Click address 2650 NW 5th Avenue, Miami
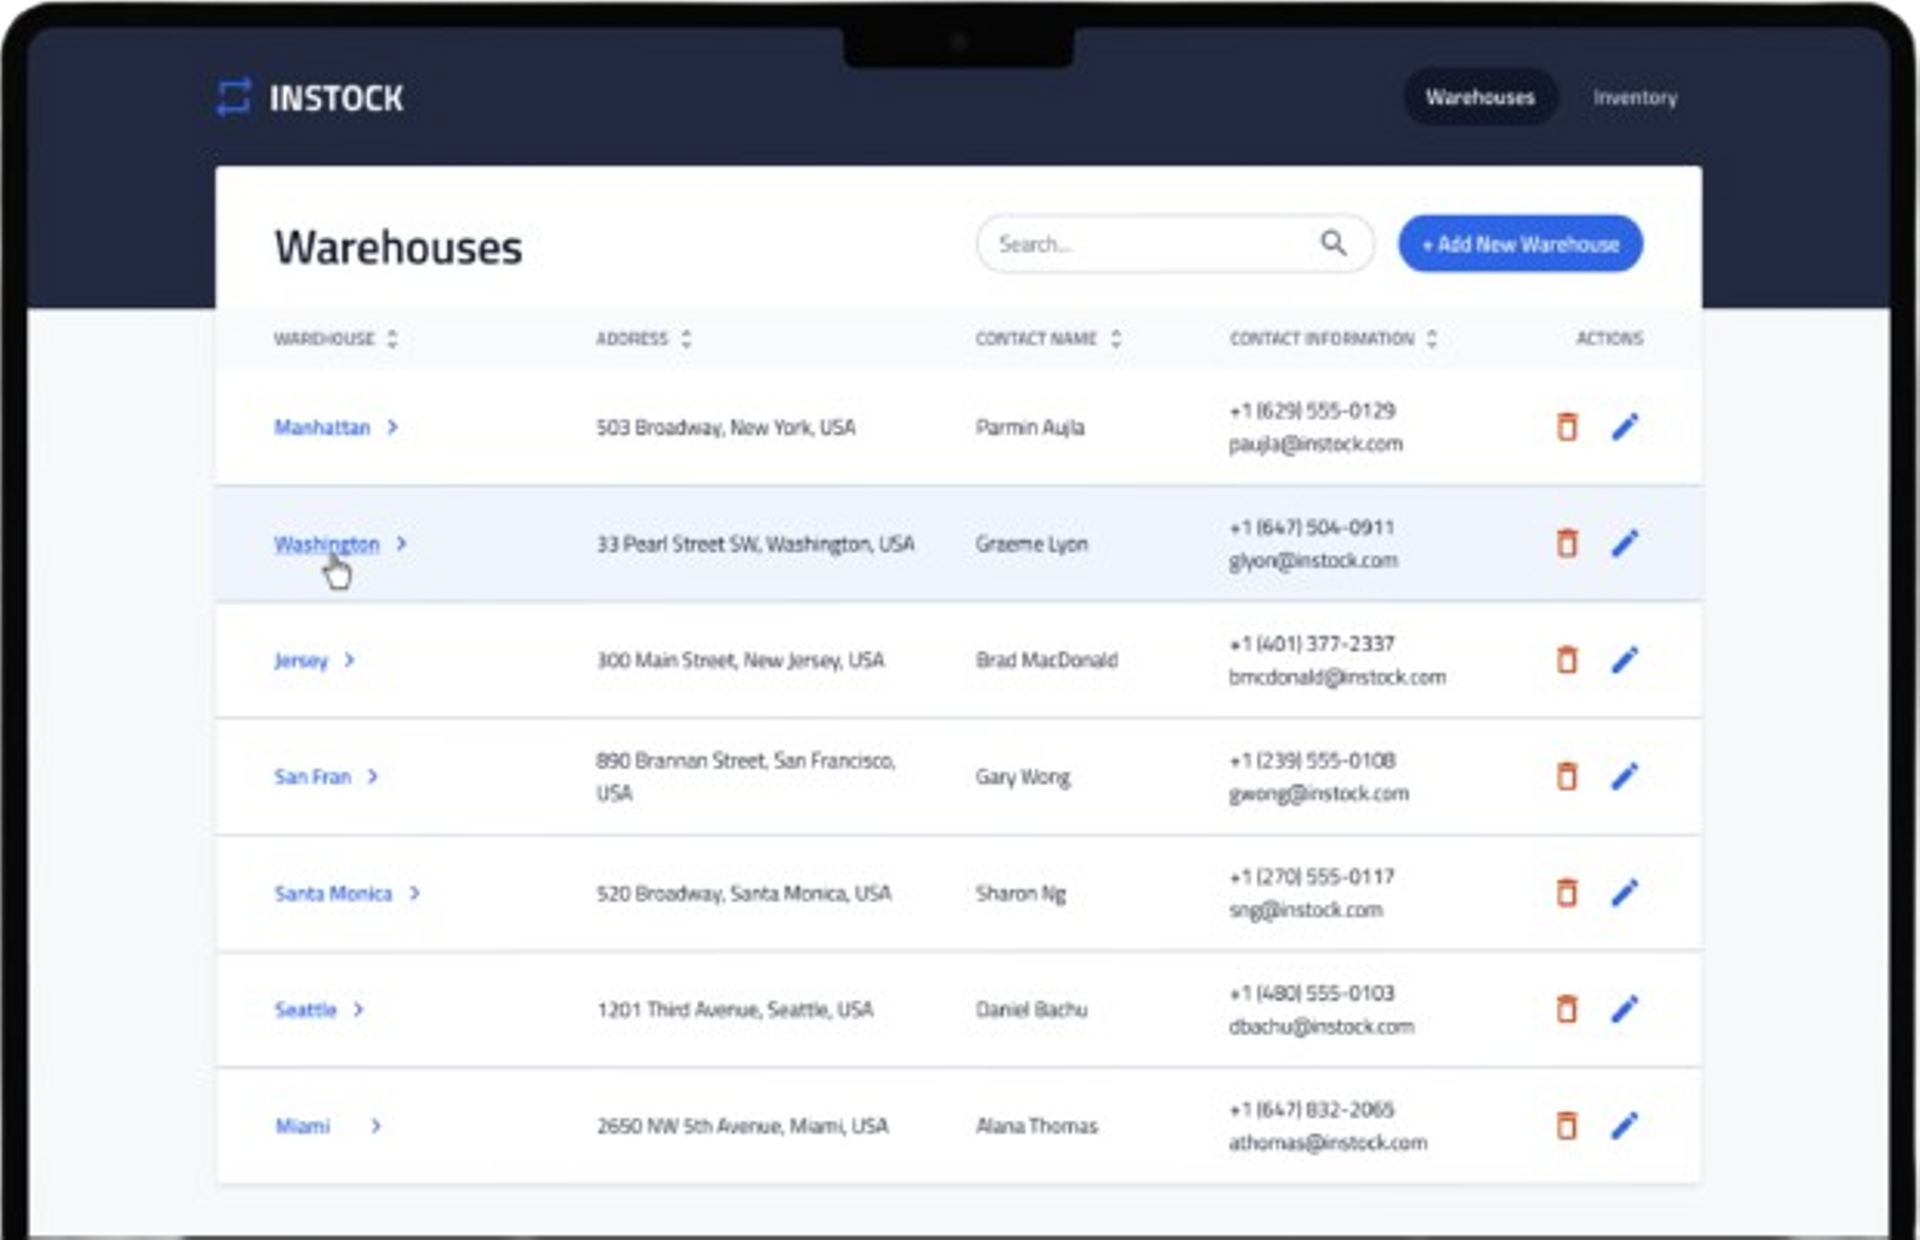 [742, 1126]
